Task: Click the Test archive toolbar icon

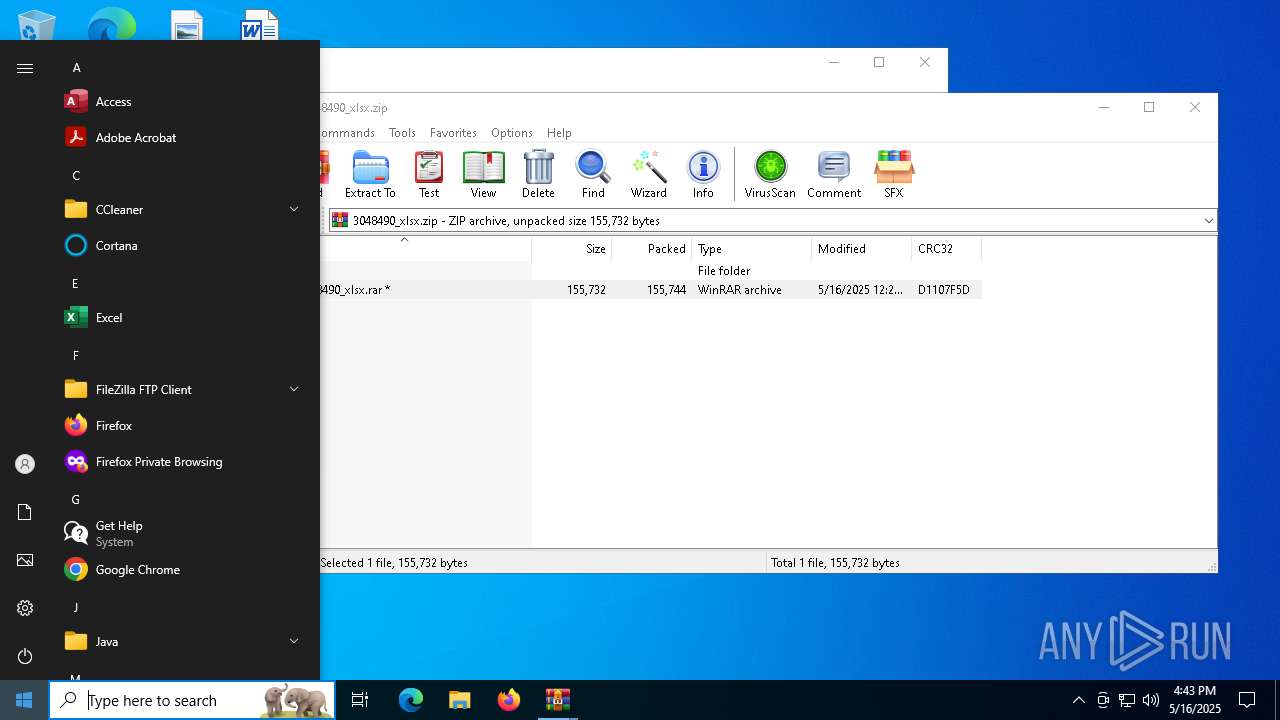Action: (429, 174)
